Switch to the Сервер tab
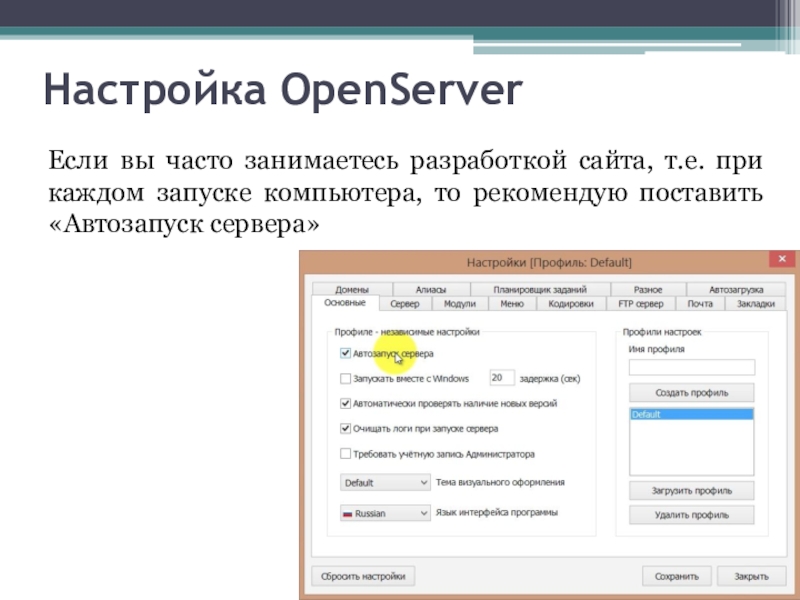Screen dimensions: 800x600 [x=405, y=304]
